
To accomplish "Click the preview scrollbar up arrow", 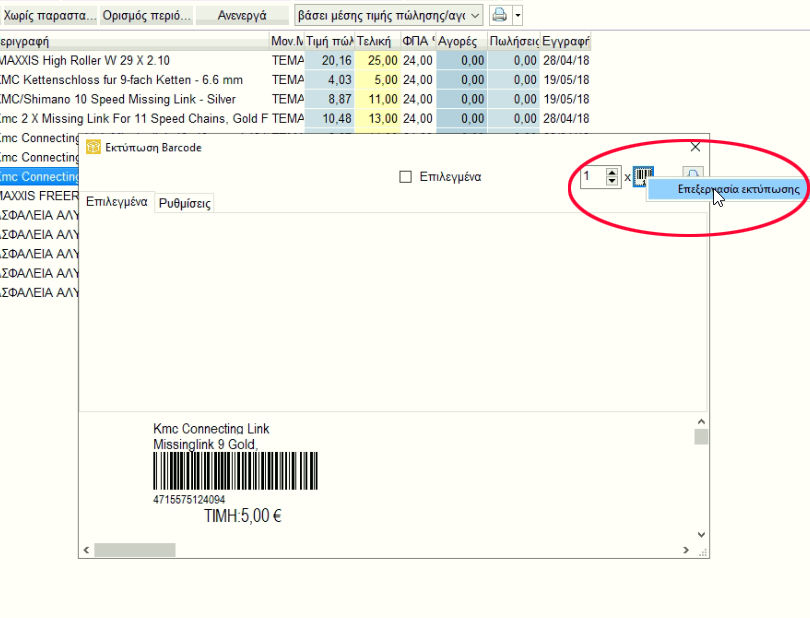I will 701,422.
